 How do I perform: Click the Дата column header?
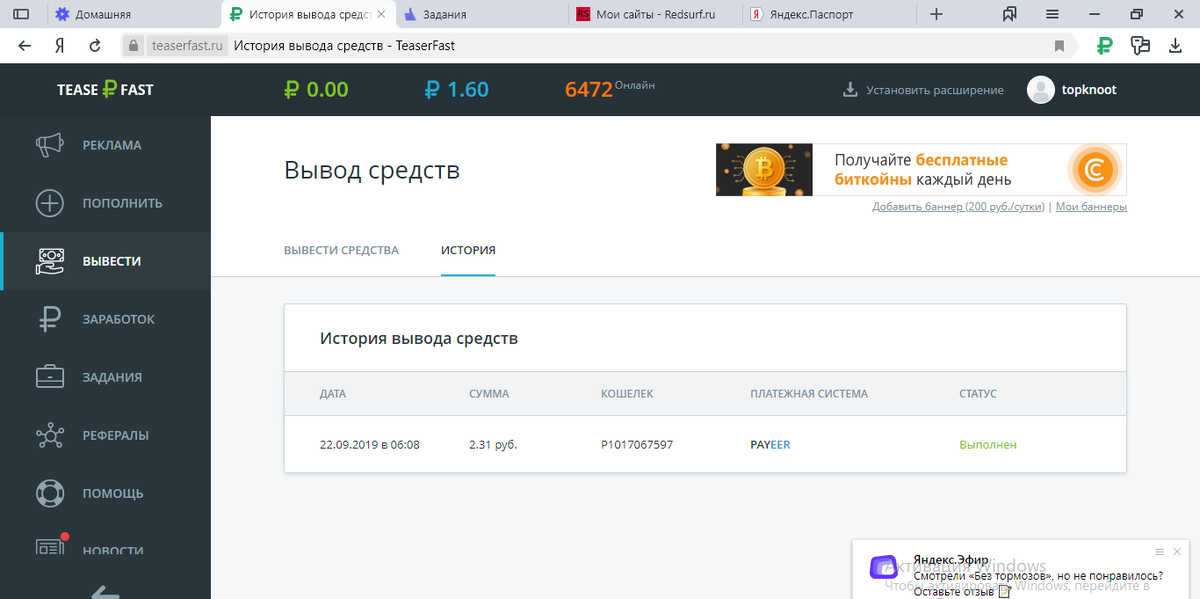[333, 394]
